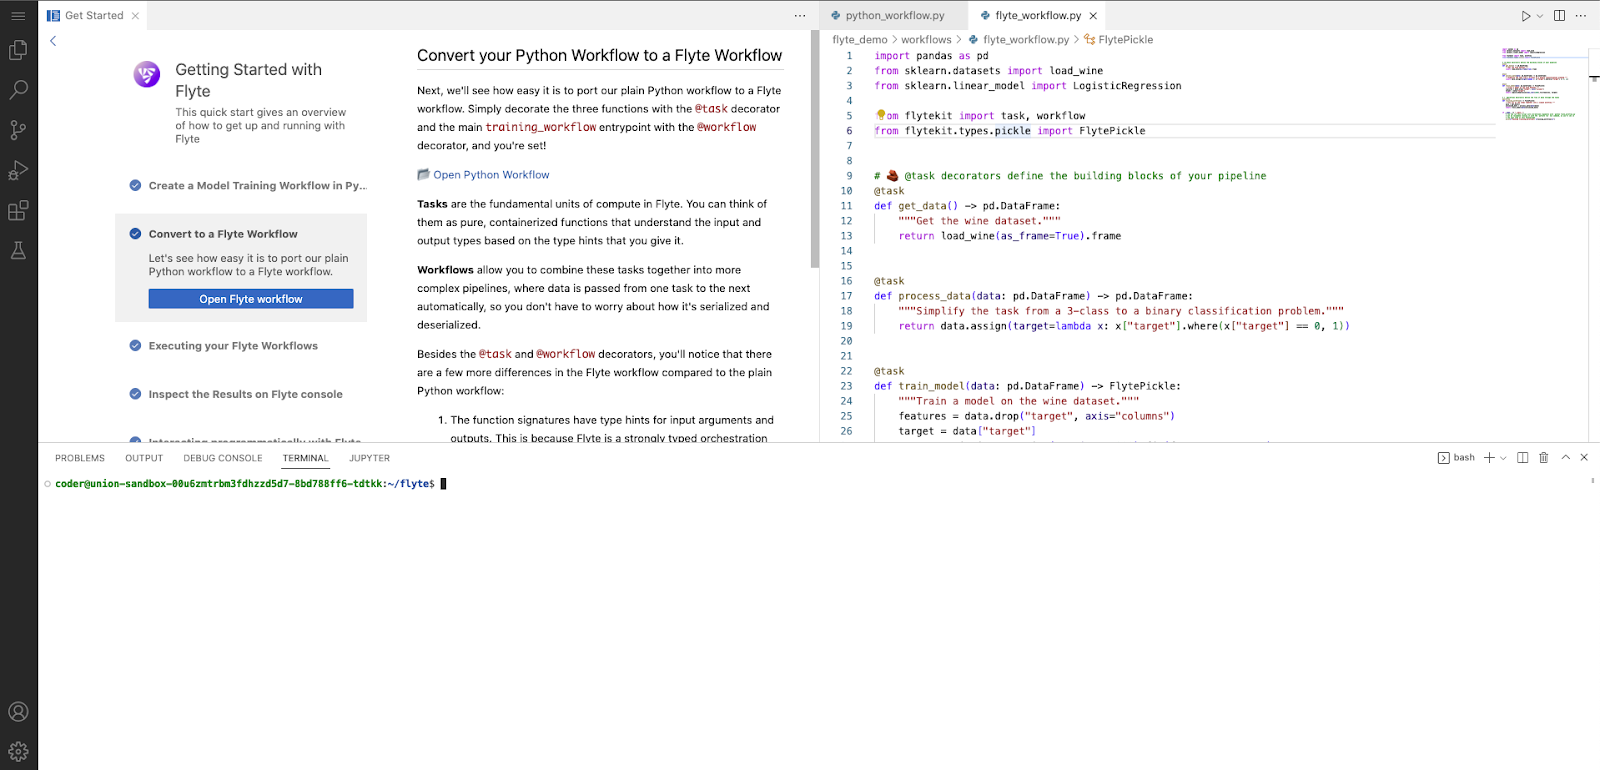Focus the terminal prompt input
Viewport: 1600px width, 770px height.
443,484
